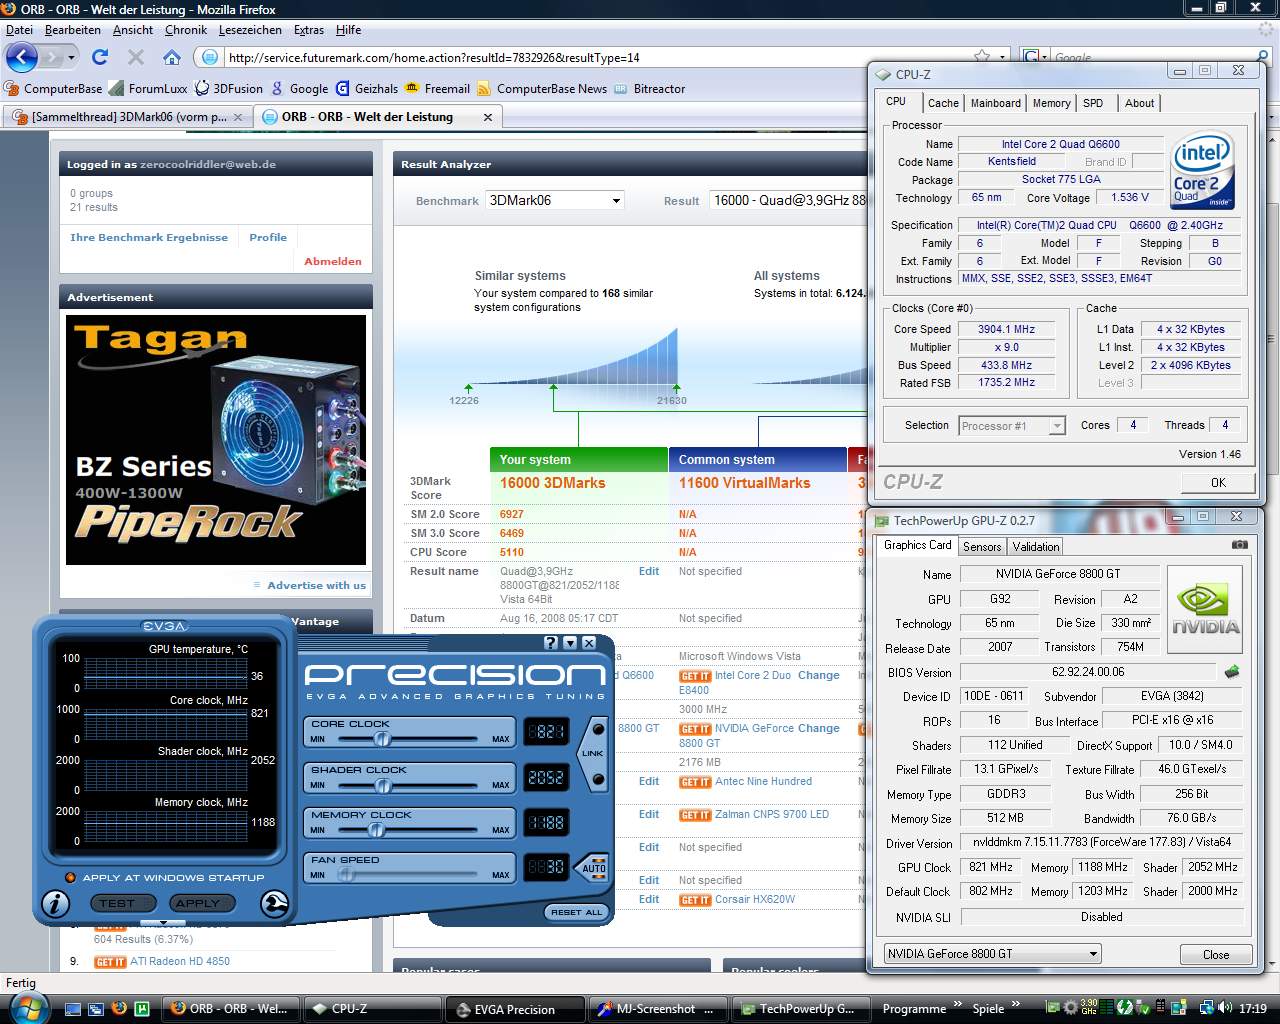This screenshot has height=1024, width=1280.
Task: Close the ORB Welt der Leistung tab
Action: 488,117
